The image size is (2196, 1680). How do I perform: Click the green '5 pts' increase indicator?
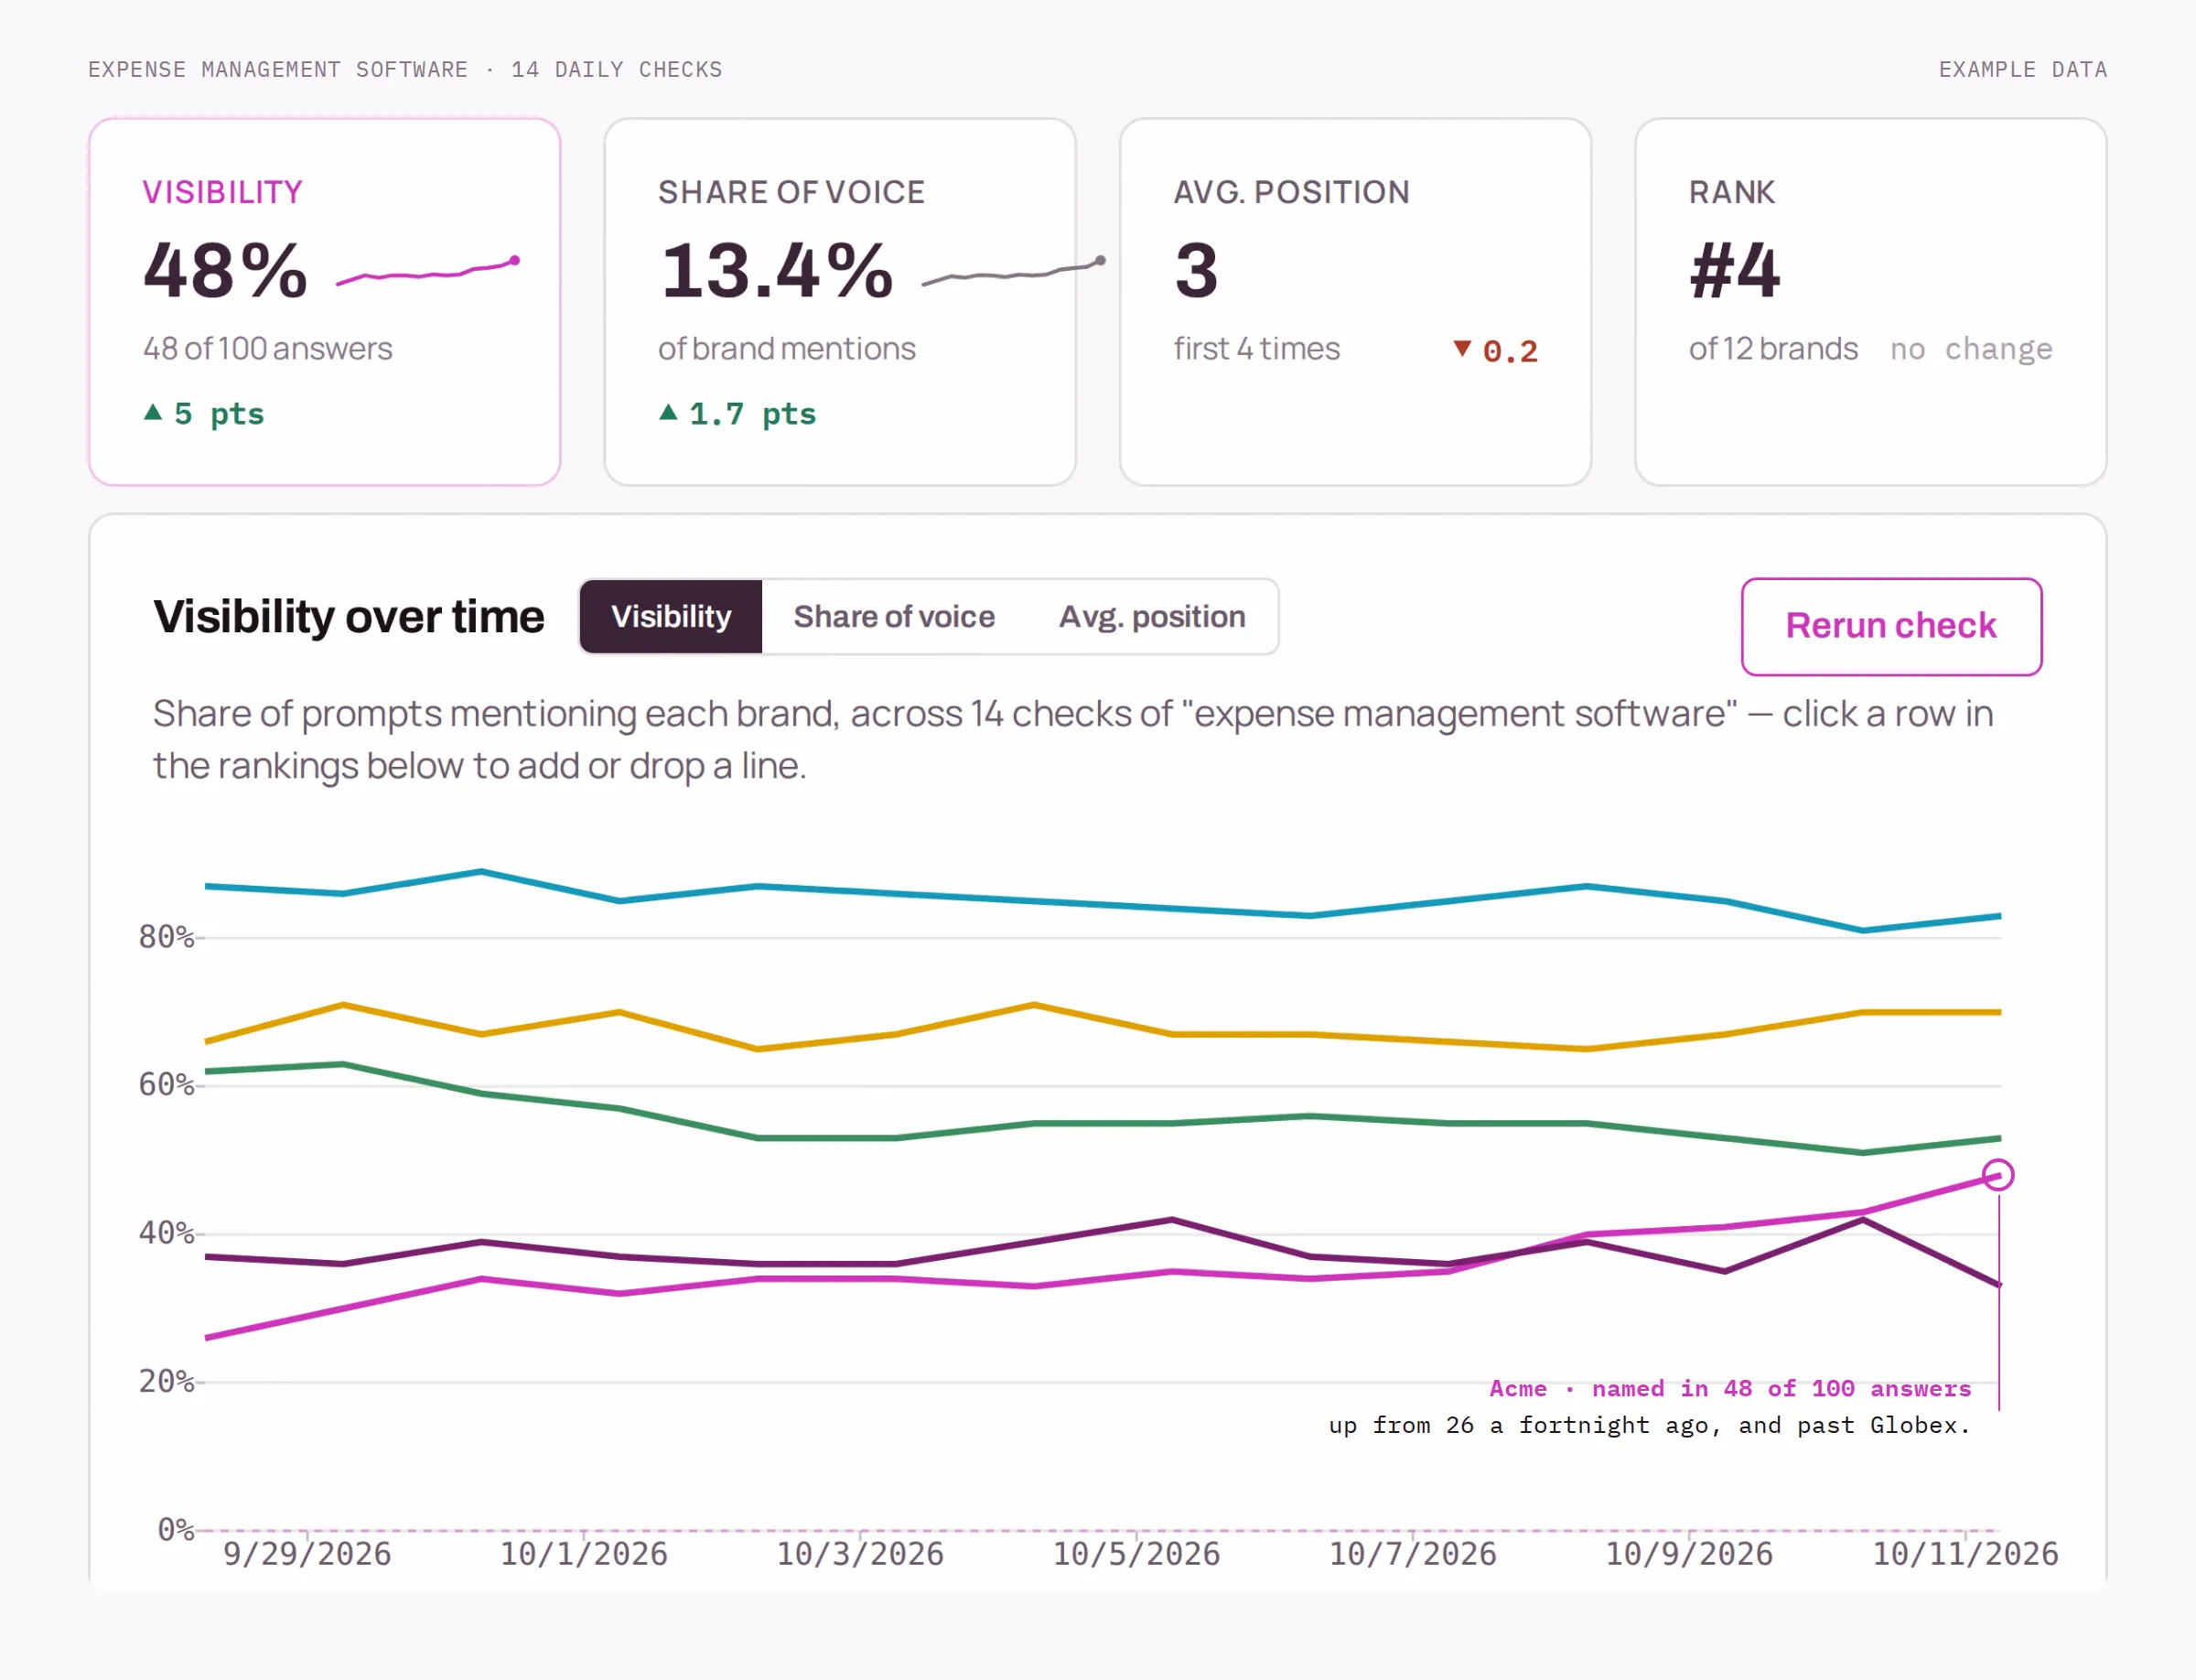(x=204, y=413)
